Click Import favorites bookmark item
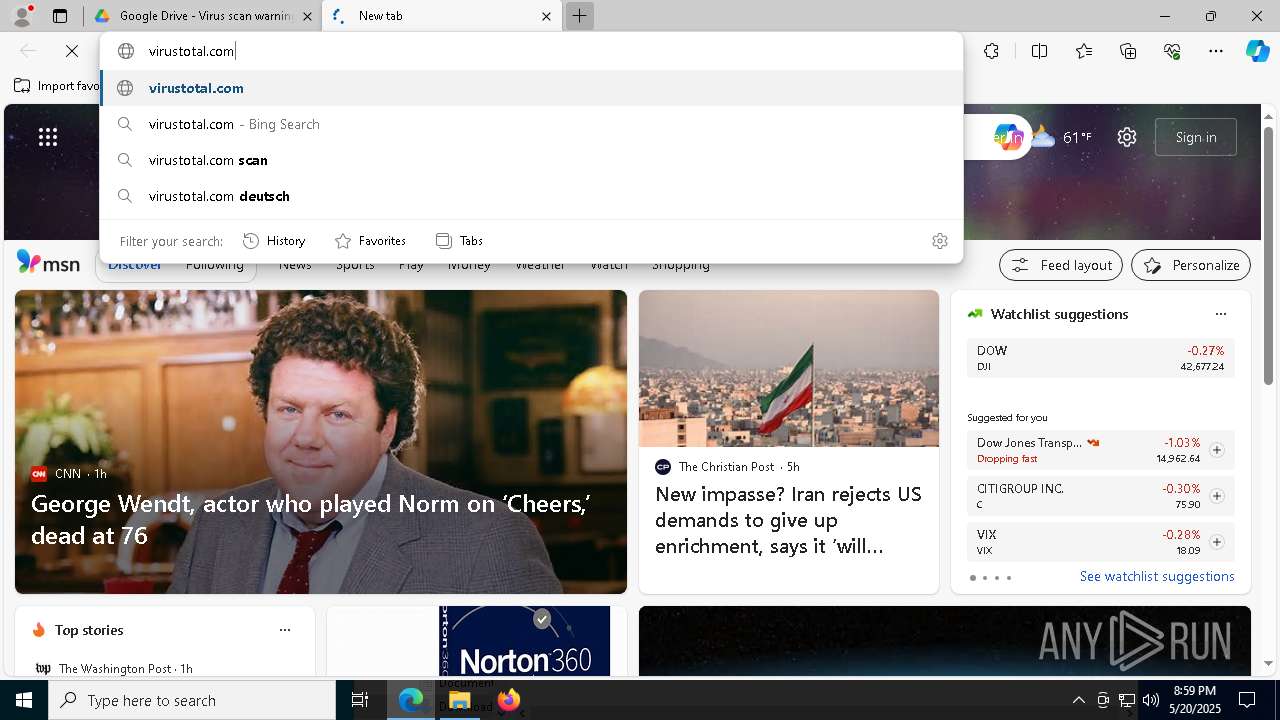This screenshot has width=1280, height=720. [57, 86]
